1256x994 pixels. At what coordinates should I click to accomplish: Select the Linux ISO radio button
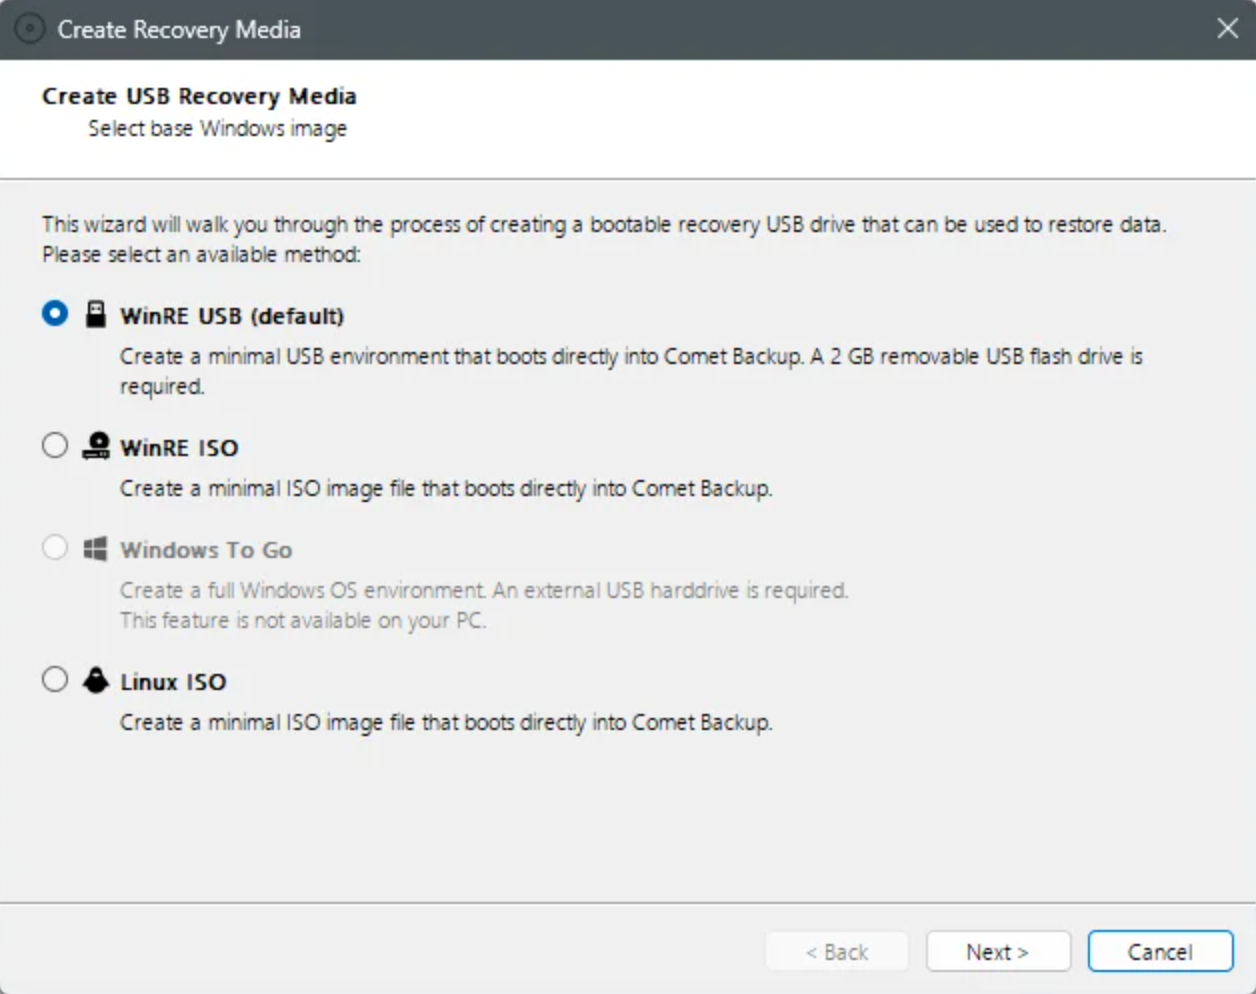55,680
